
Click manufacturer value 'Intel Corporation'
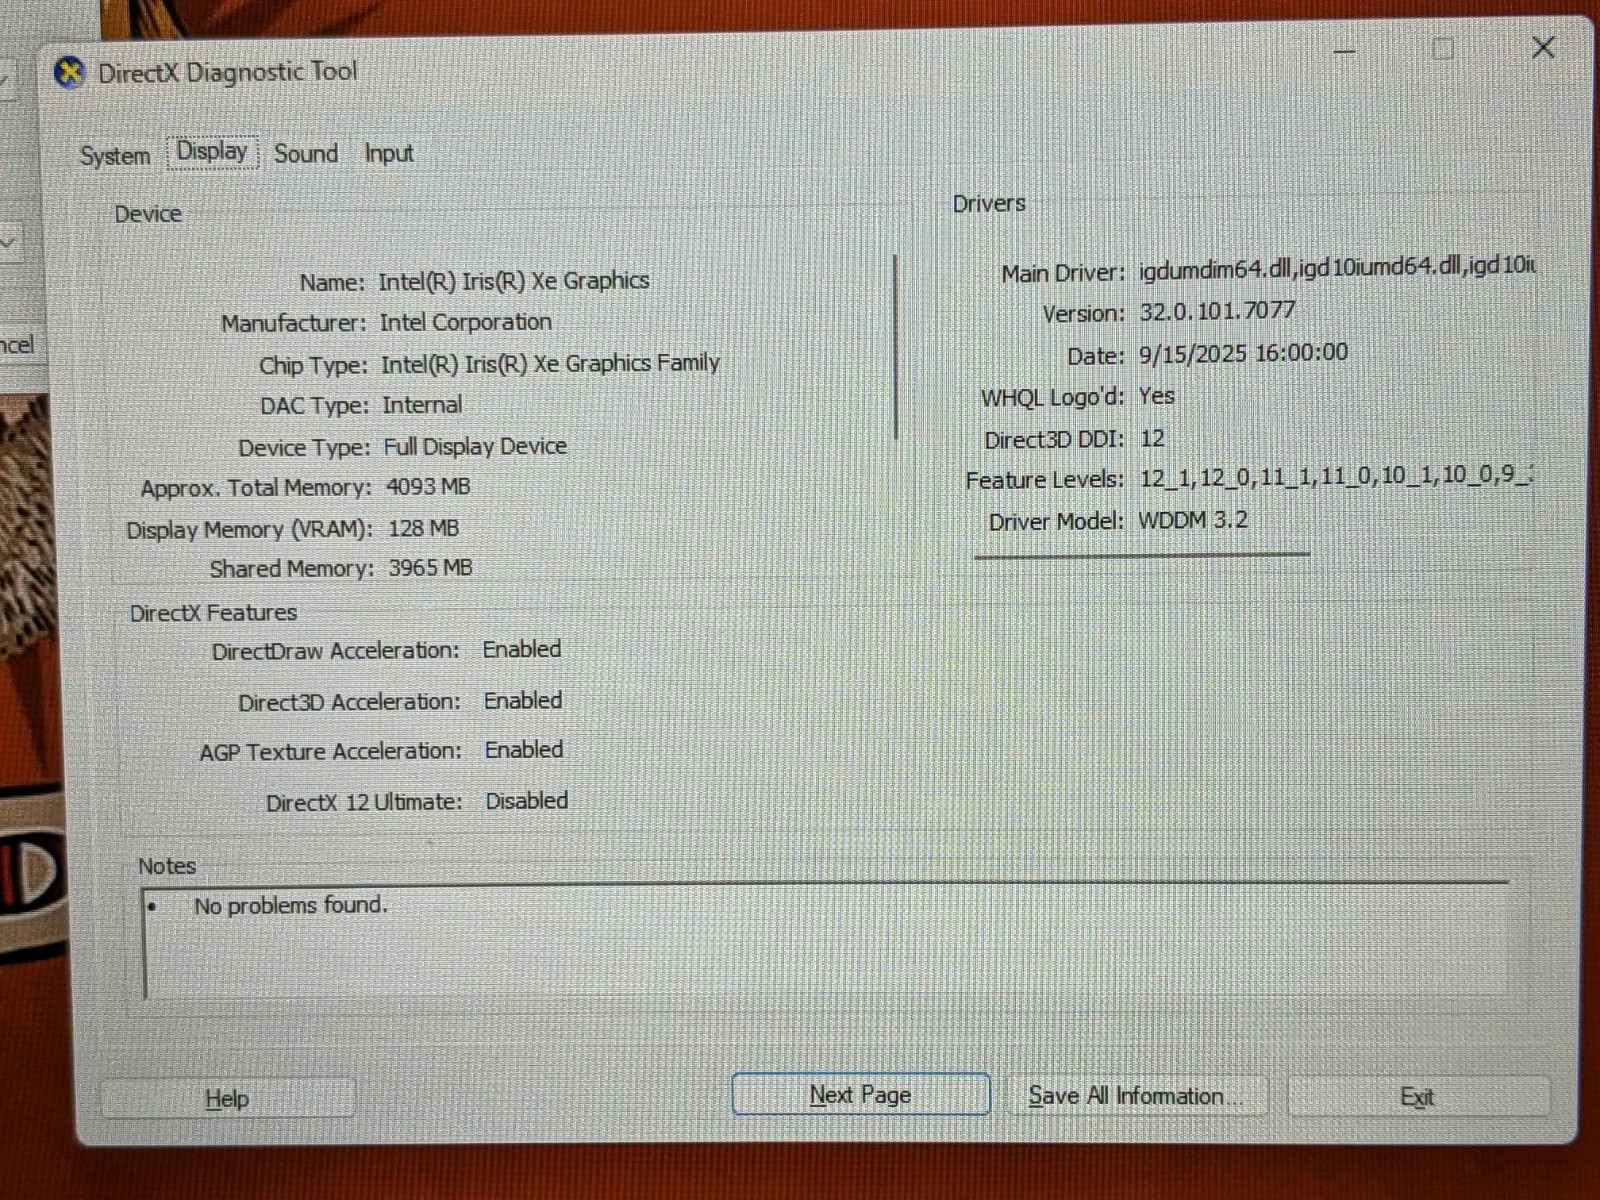[466, 322]
